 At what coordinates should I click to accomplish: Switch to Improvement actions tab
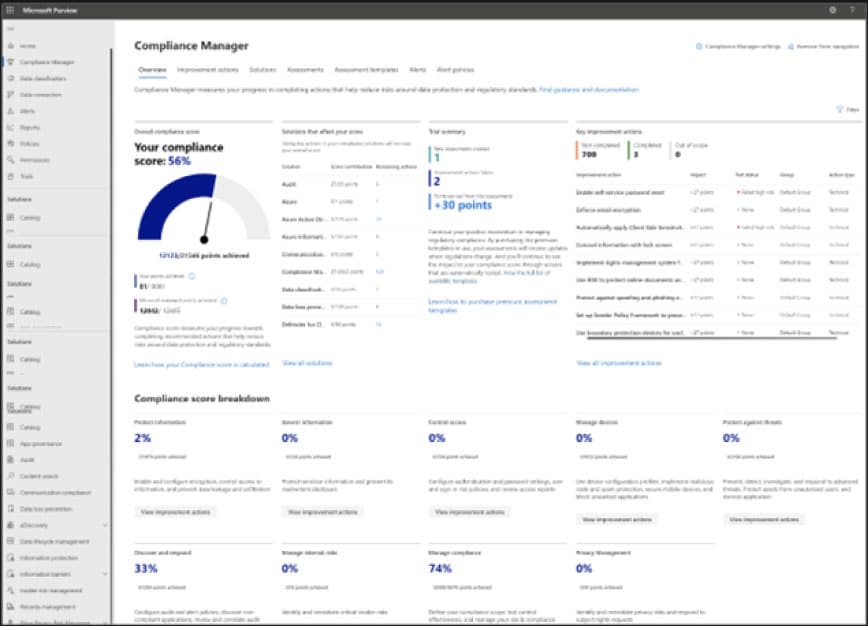pyautogui.click(x=208, y=70)
